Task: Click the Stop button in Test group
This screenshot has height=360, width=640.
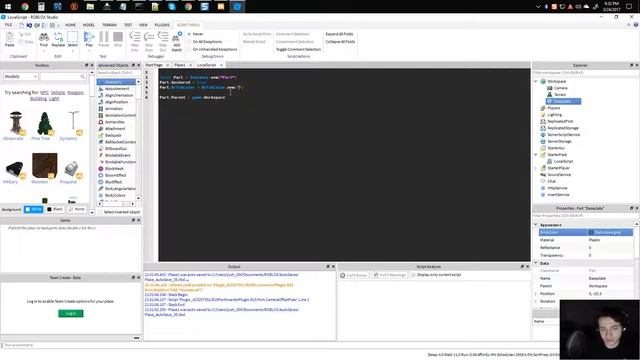Action: click(118, 37)
